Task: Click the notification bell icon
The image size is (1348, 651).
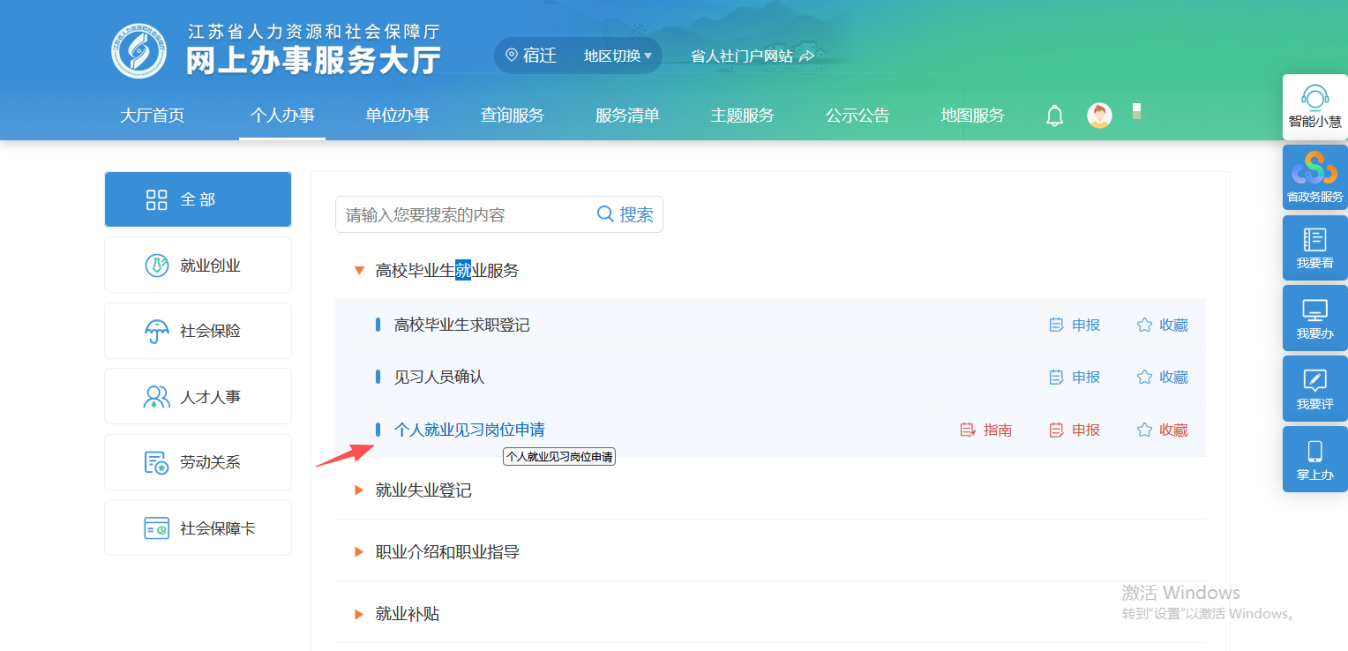Action: pyautogui.click(x=1054, y=116)
